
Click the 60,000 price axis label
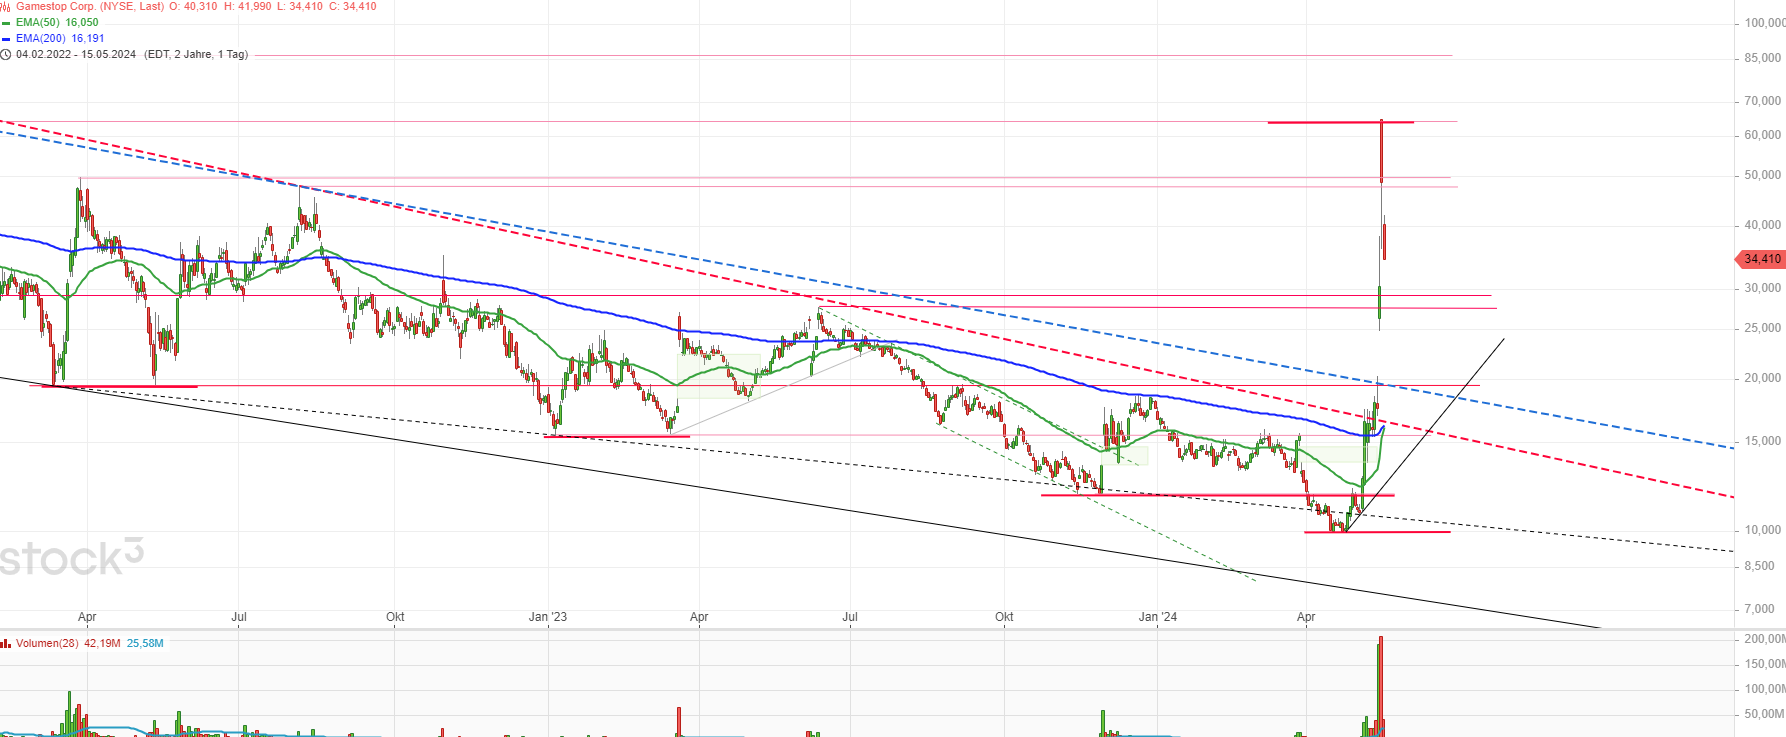pos(1762,135)
